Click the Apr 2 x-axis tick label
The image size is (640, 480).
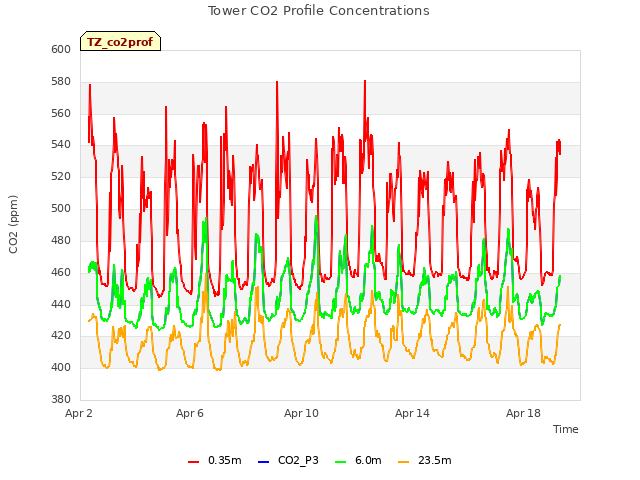[x=79, y=413]
